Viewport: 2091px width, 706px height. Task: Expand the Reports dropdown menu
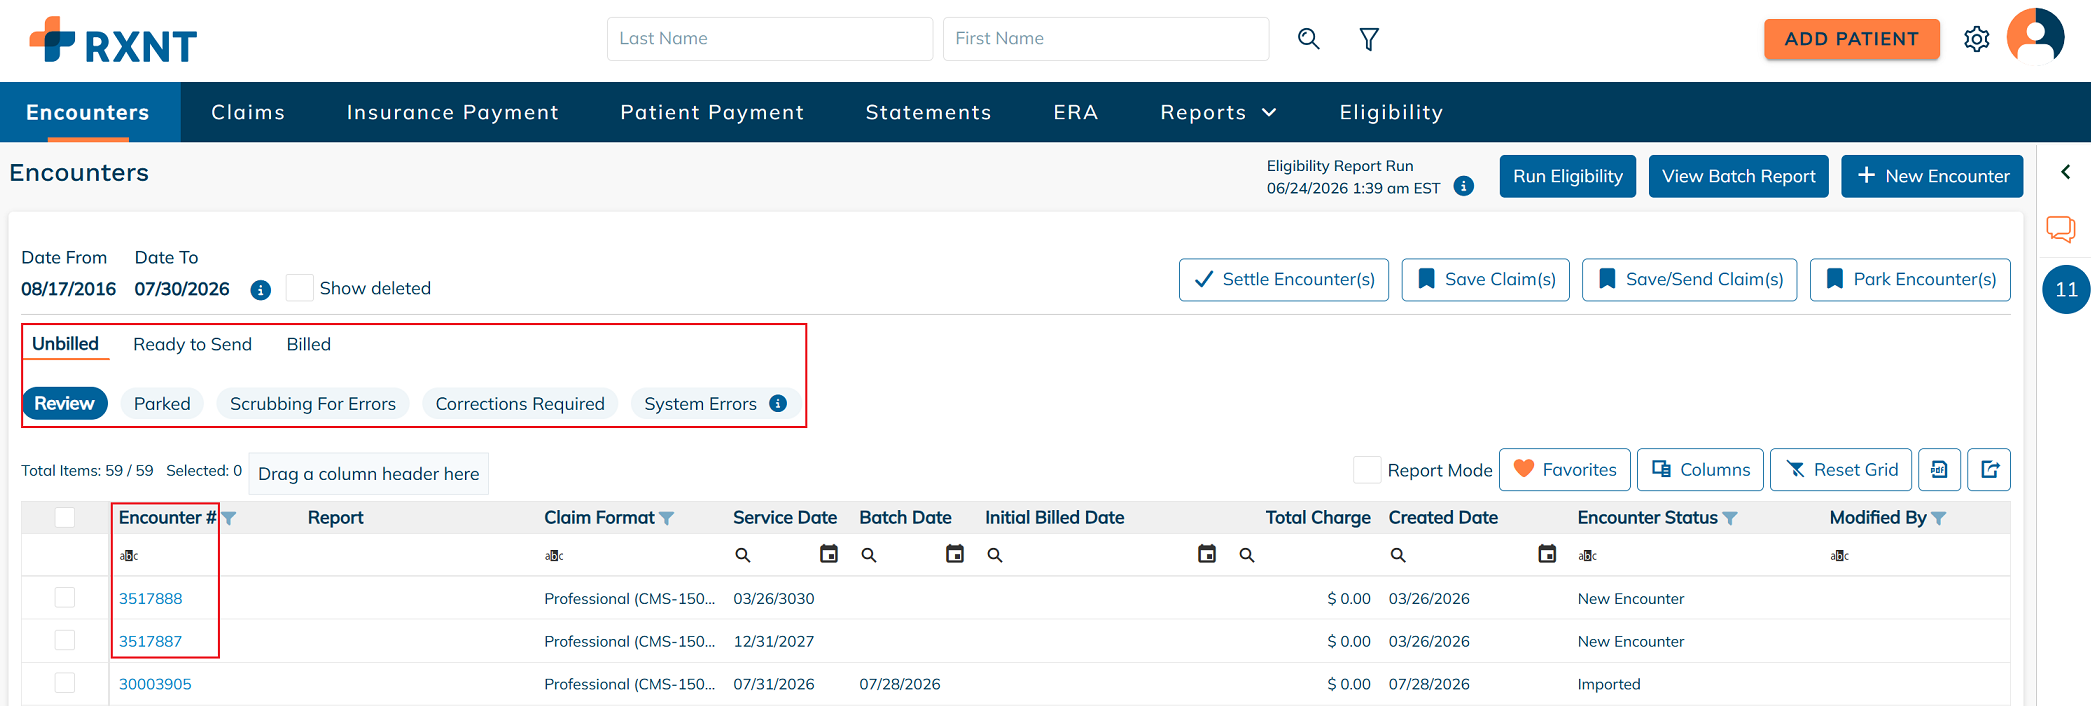pyautogui.click(x=1218, y=112)
